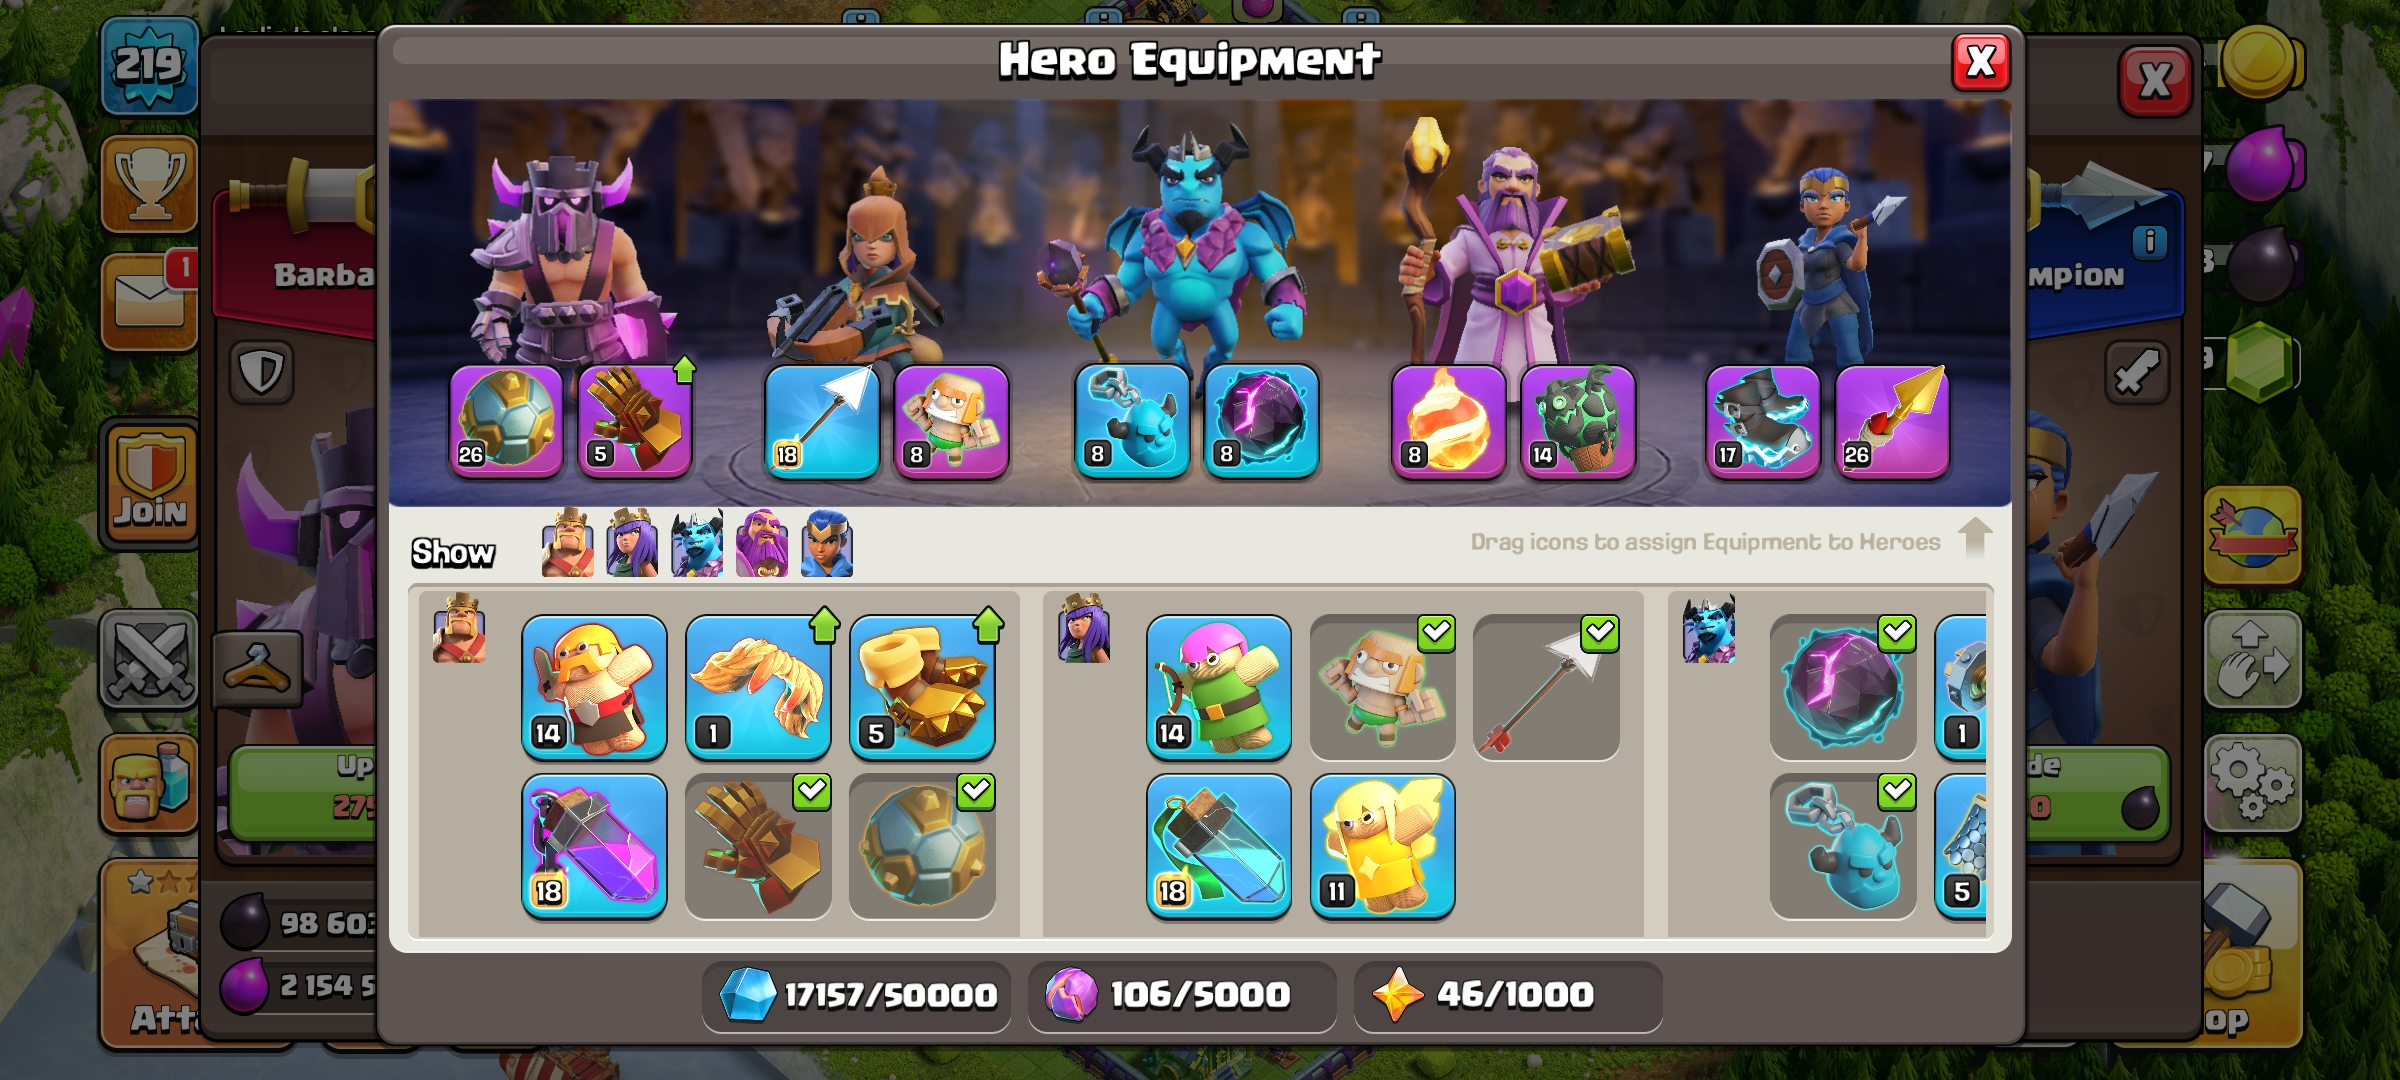Tap the Starry Ore counter 46/1000
The image size is (2400, 1080).
pos(1508,996)
